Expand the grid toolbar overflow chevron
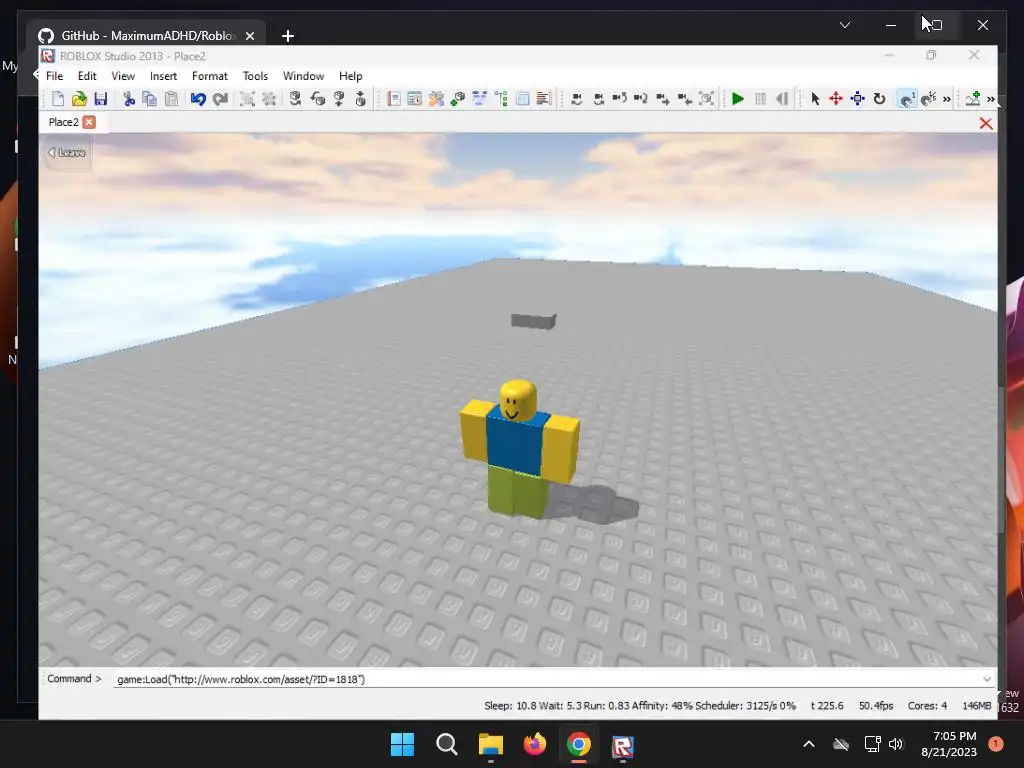 [x=947, y=99]
